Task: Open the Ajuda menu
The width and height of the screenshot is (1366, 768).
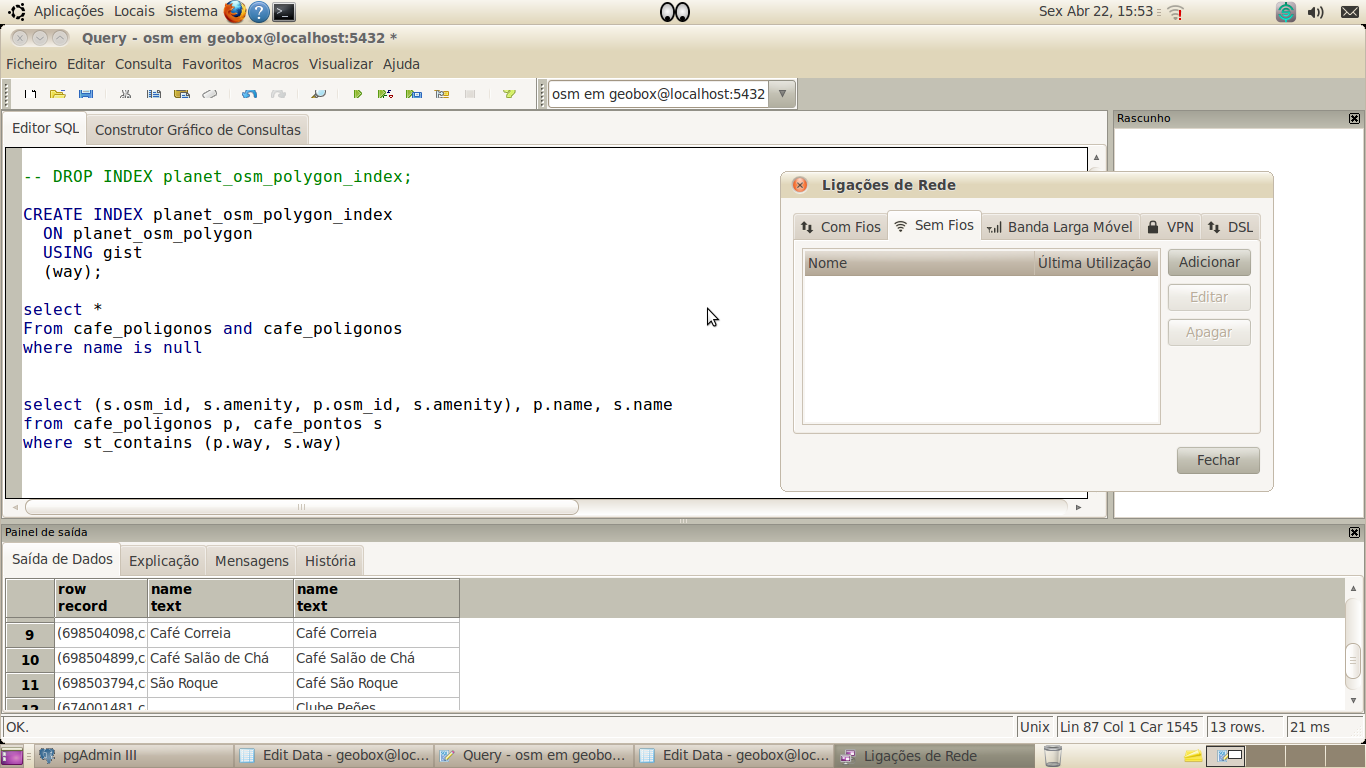Action: (401, 64)
